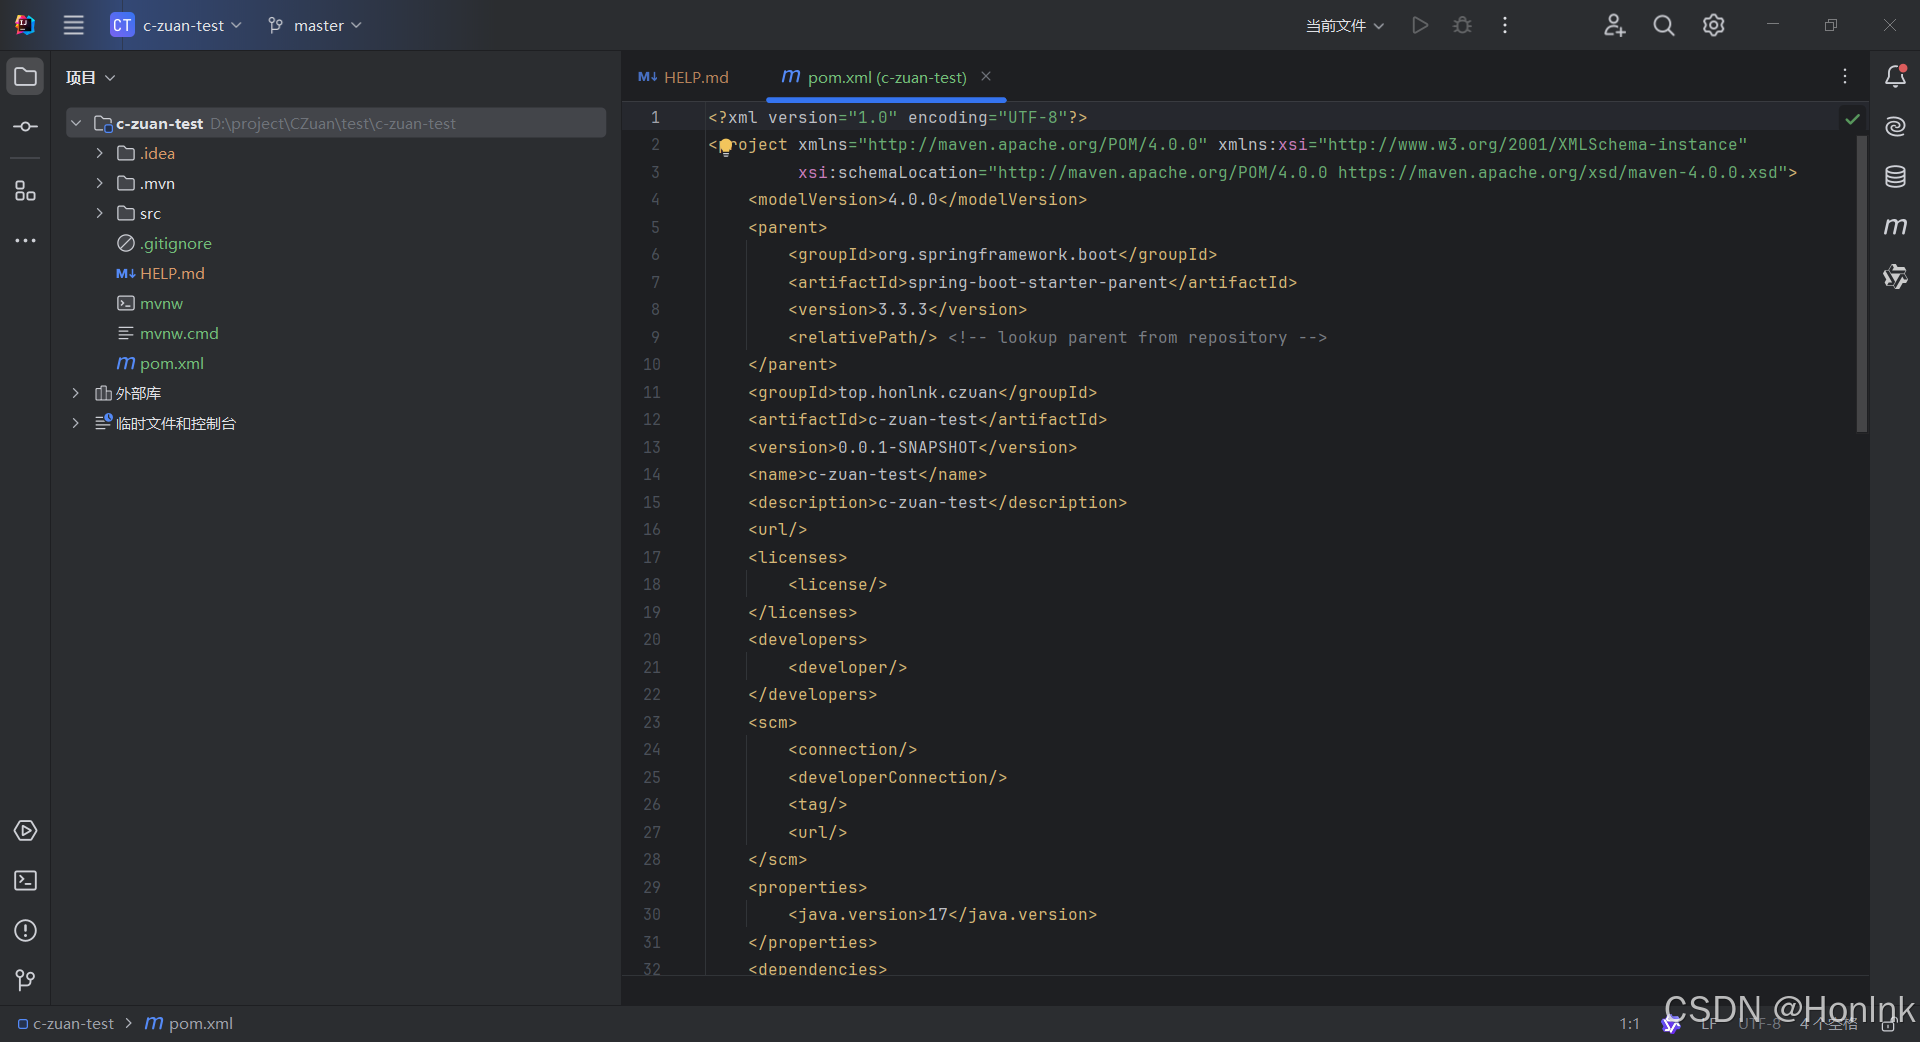Select HELP.md in project tree
Viewport: 1920px width, 1042px height.
pyautogui.click(x=160, y=273)
